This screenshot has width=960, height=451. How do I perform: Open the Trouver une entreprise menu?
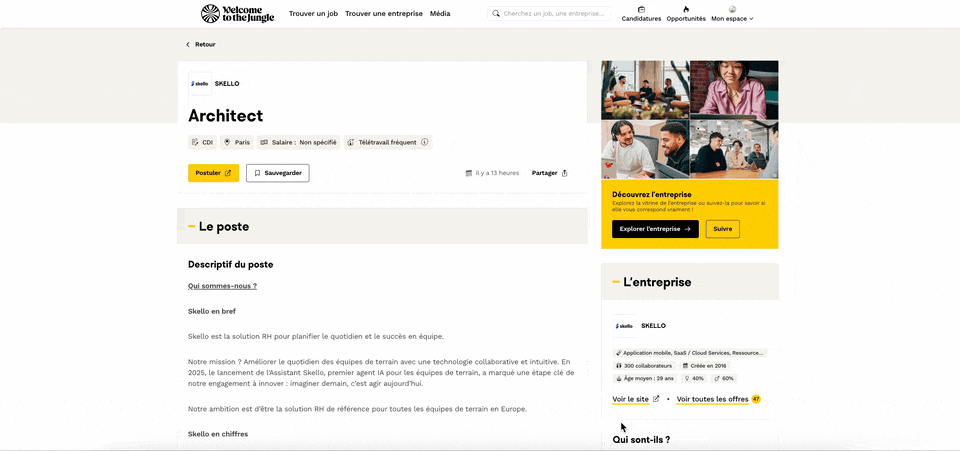click(x=384, y=13)
